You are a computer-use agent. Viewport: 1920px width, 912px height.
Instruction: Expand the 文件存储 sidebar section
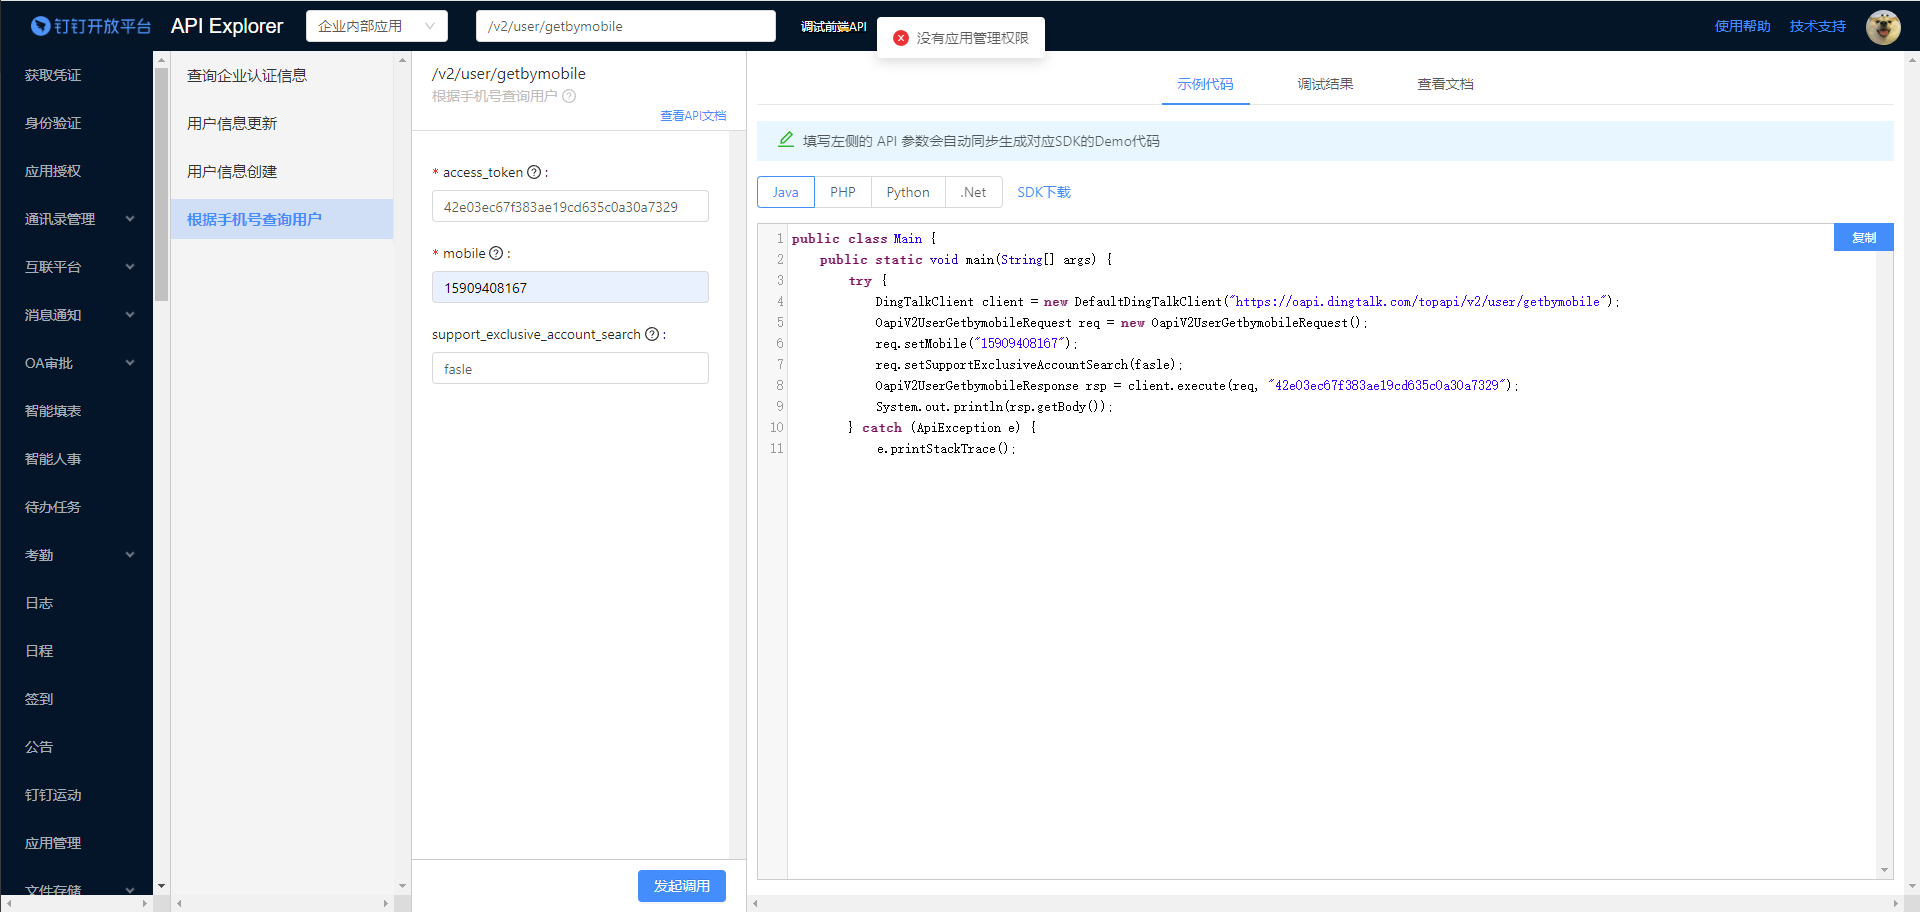tap(78, 889)
